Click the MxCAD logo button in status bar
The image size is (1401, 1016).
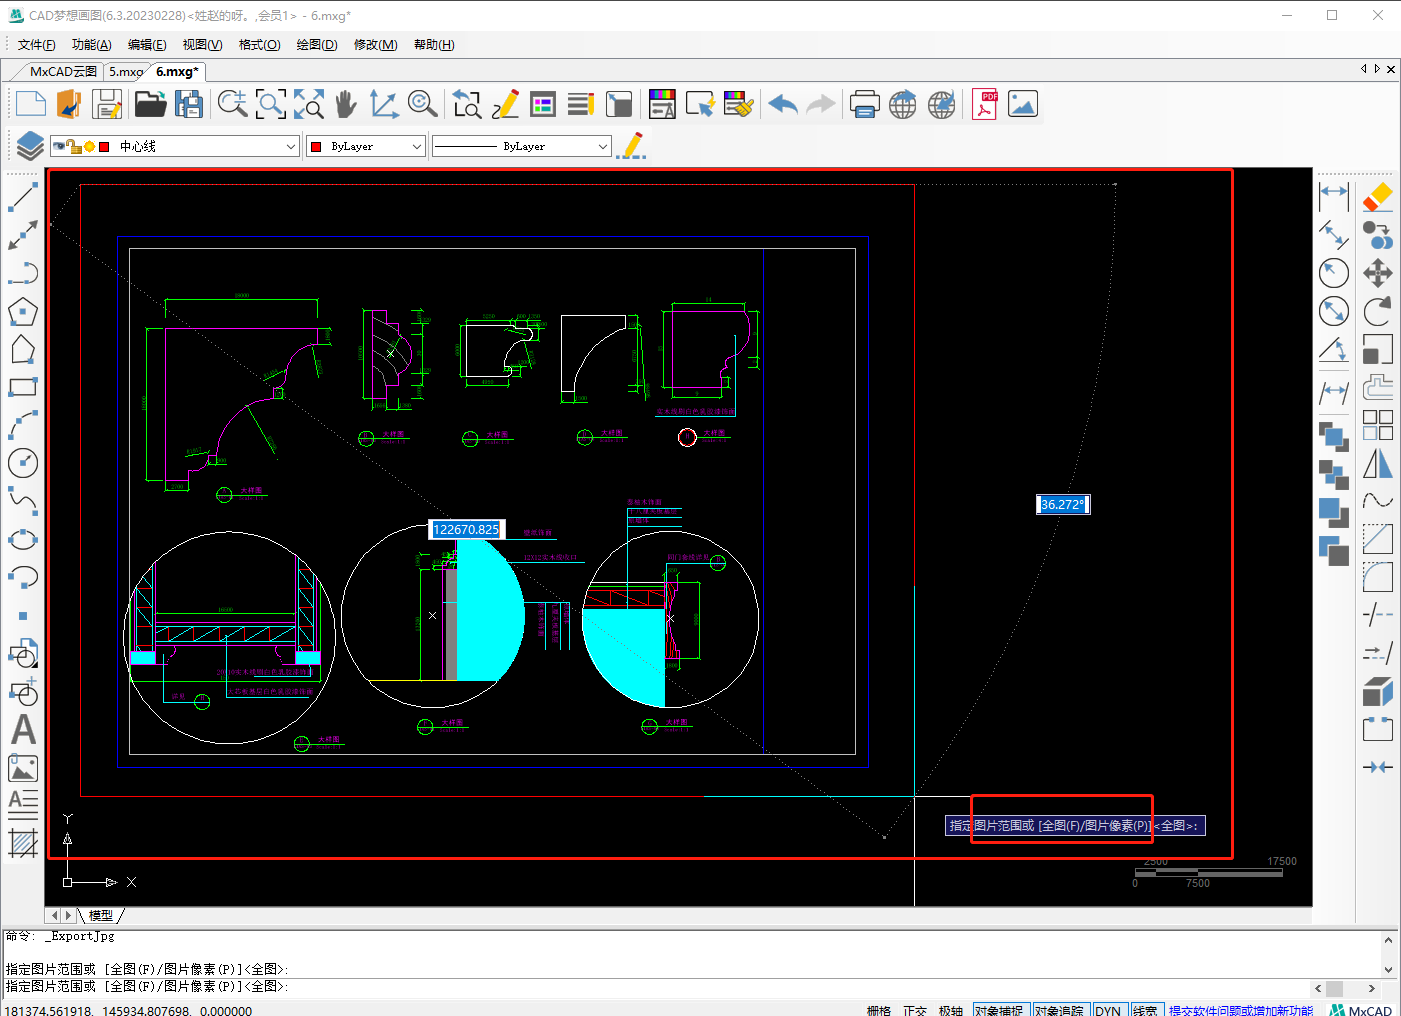(x=1361, y=1010)
